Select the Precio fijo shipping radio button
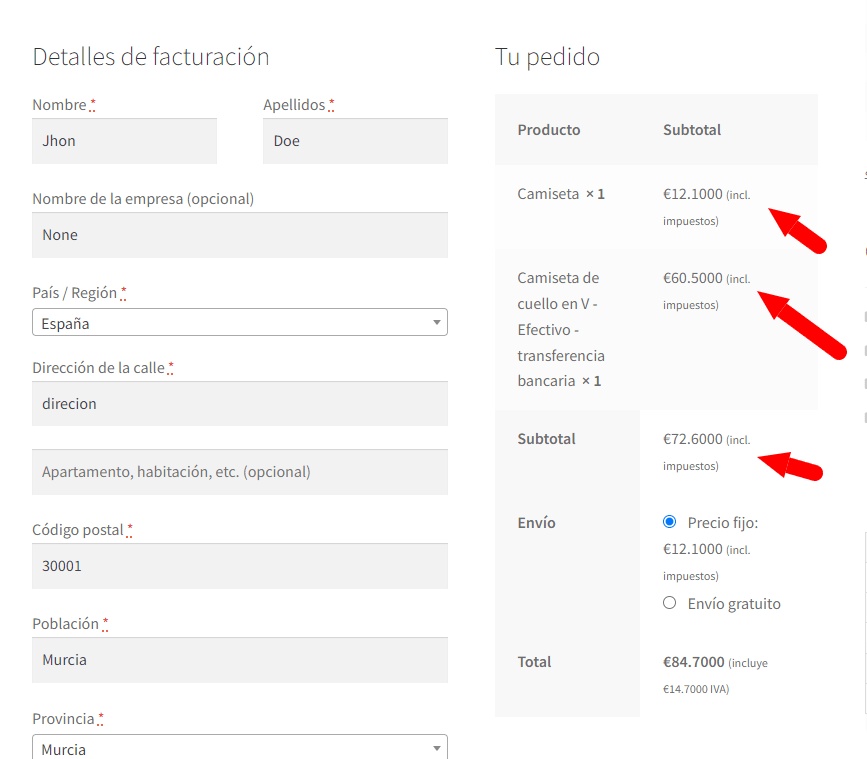This screenshot has height=759, width=867. tap(670, 522)
